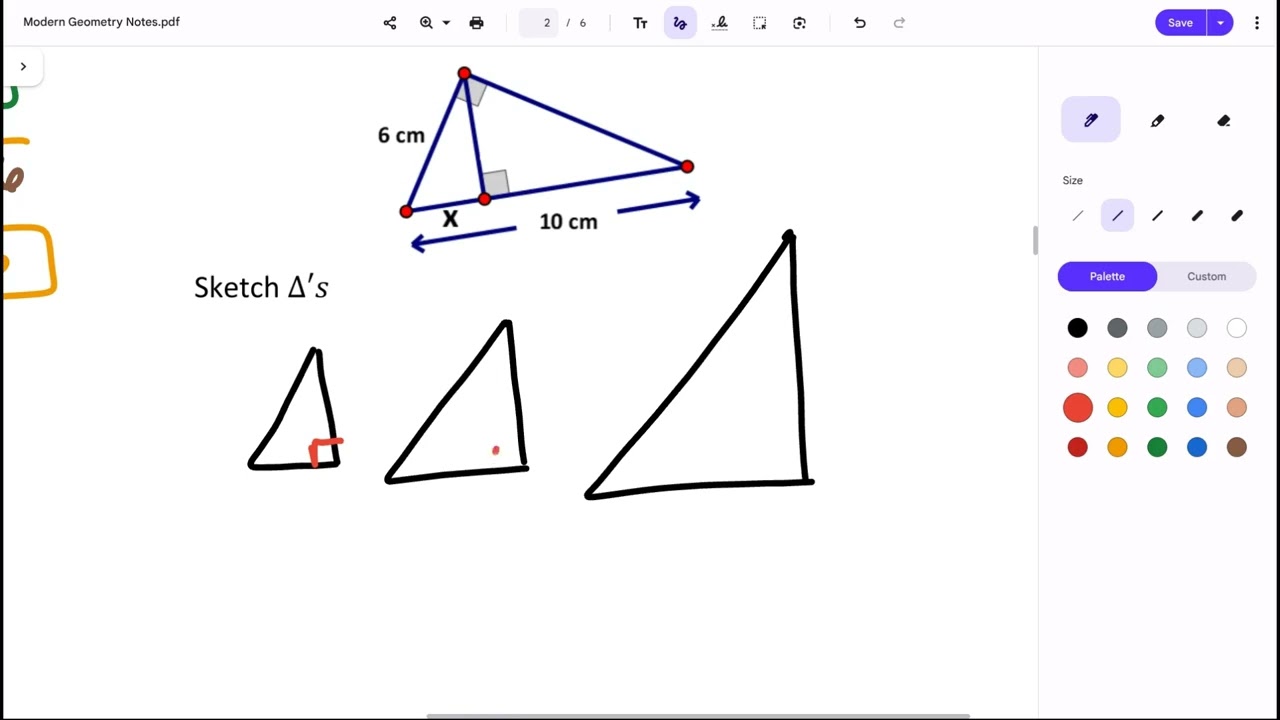Pick the light tan color swatch
Viewport: 1280px width, 720px height.
click(x=1237, y=368)
